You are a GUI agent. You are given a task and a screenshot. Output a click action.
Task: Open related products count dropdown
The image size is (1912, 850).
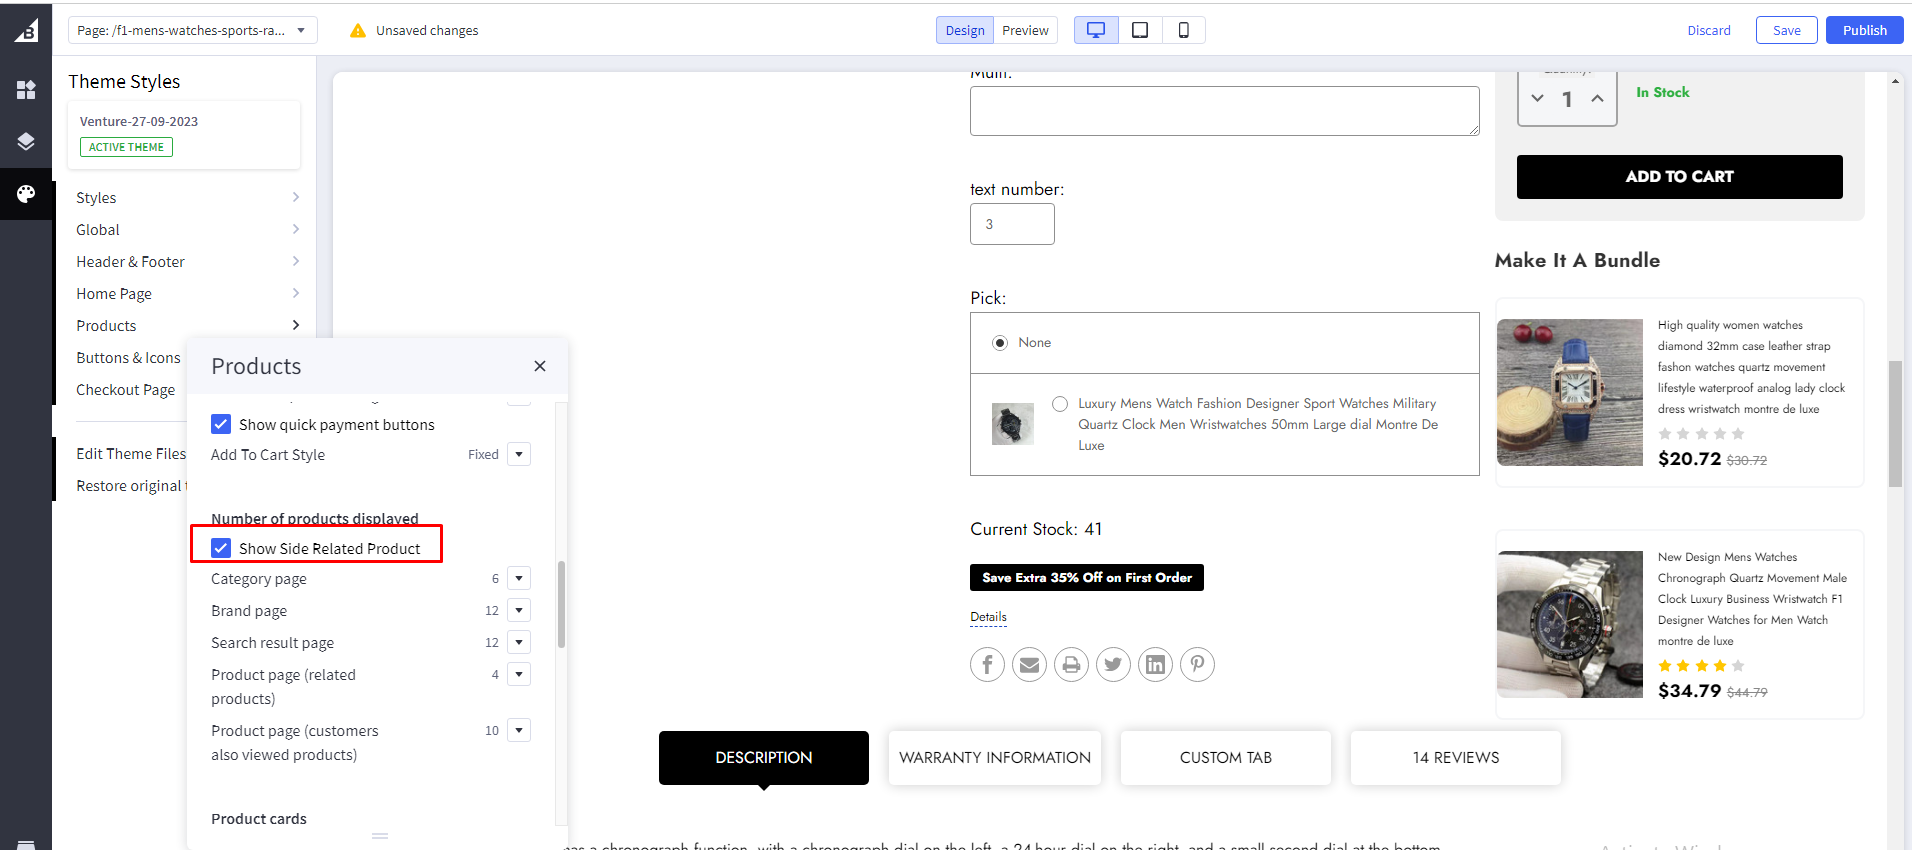(519, 674)
